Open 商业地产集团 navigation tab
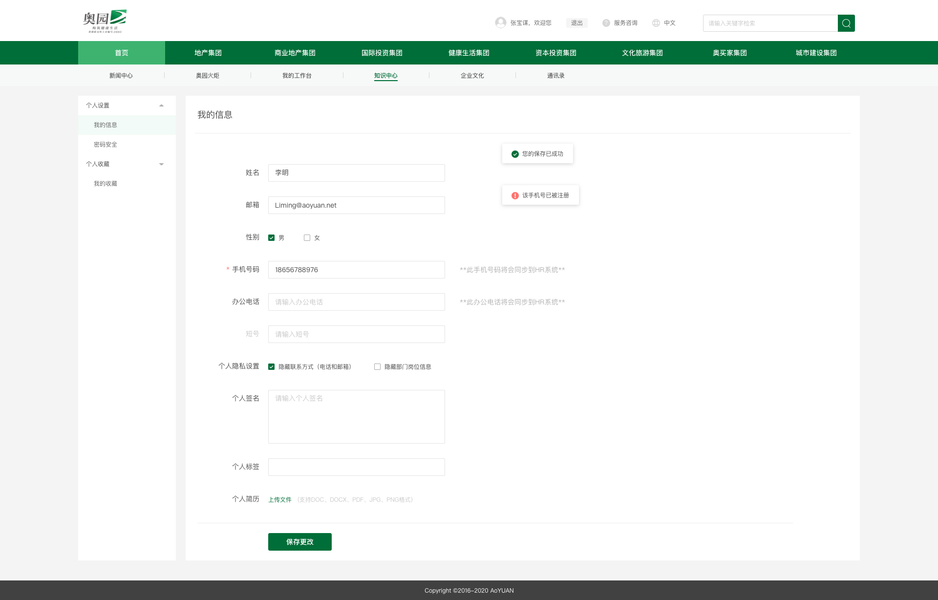938x600 pixels. [x=295, y=53]
